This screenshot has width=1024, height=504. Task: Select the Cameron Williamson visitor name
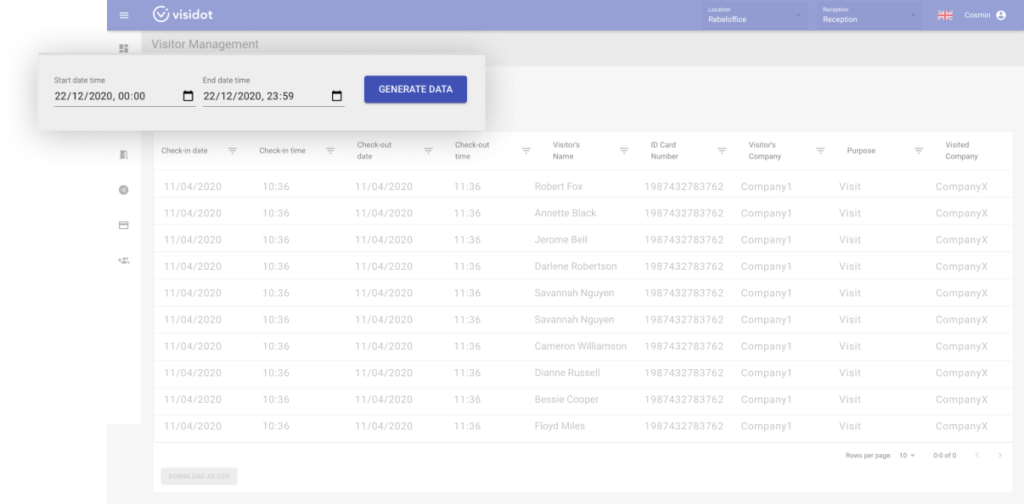(x=581, y=346)
